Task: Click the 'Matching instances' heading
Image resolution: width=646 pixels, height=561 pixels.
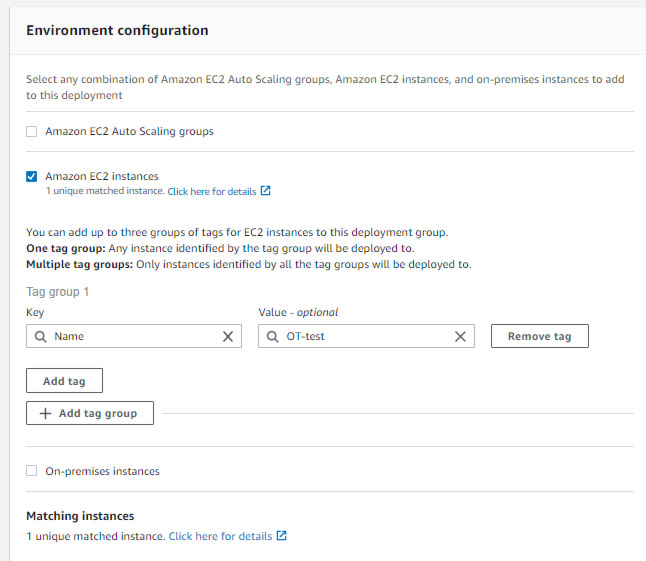Action: 80,516
